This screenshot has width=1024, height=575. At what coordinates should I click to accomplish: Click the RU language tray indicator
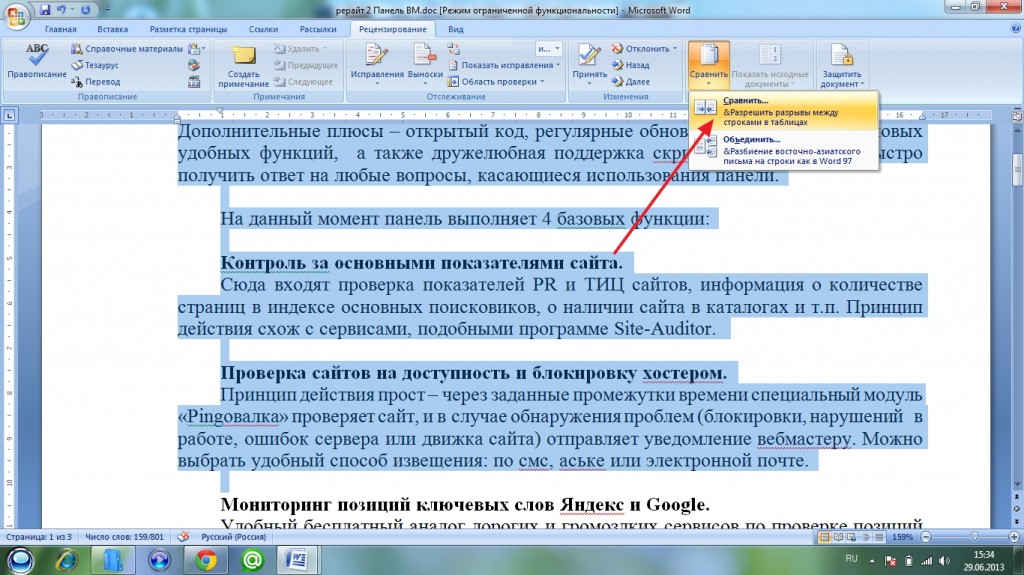point(851,559)
